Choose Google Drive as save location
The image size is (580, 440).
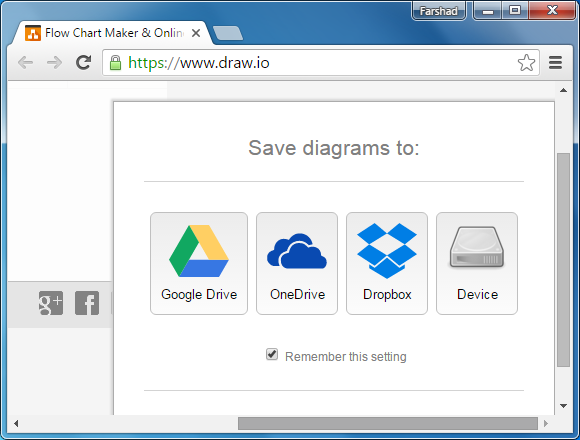click(199, 263)
